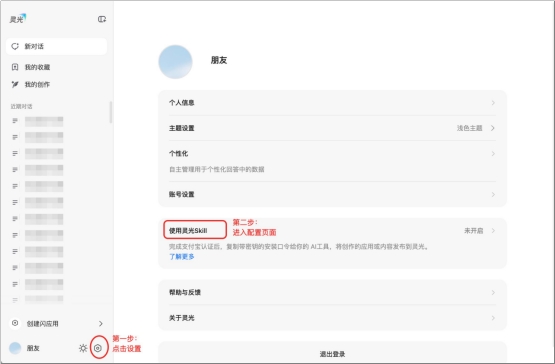Expand the 创建闪应用 chevron arrow
555x364 pixels.
pos(101,324)
